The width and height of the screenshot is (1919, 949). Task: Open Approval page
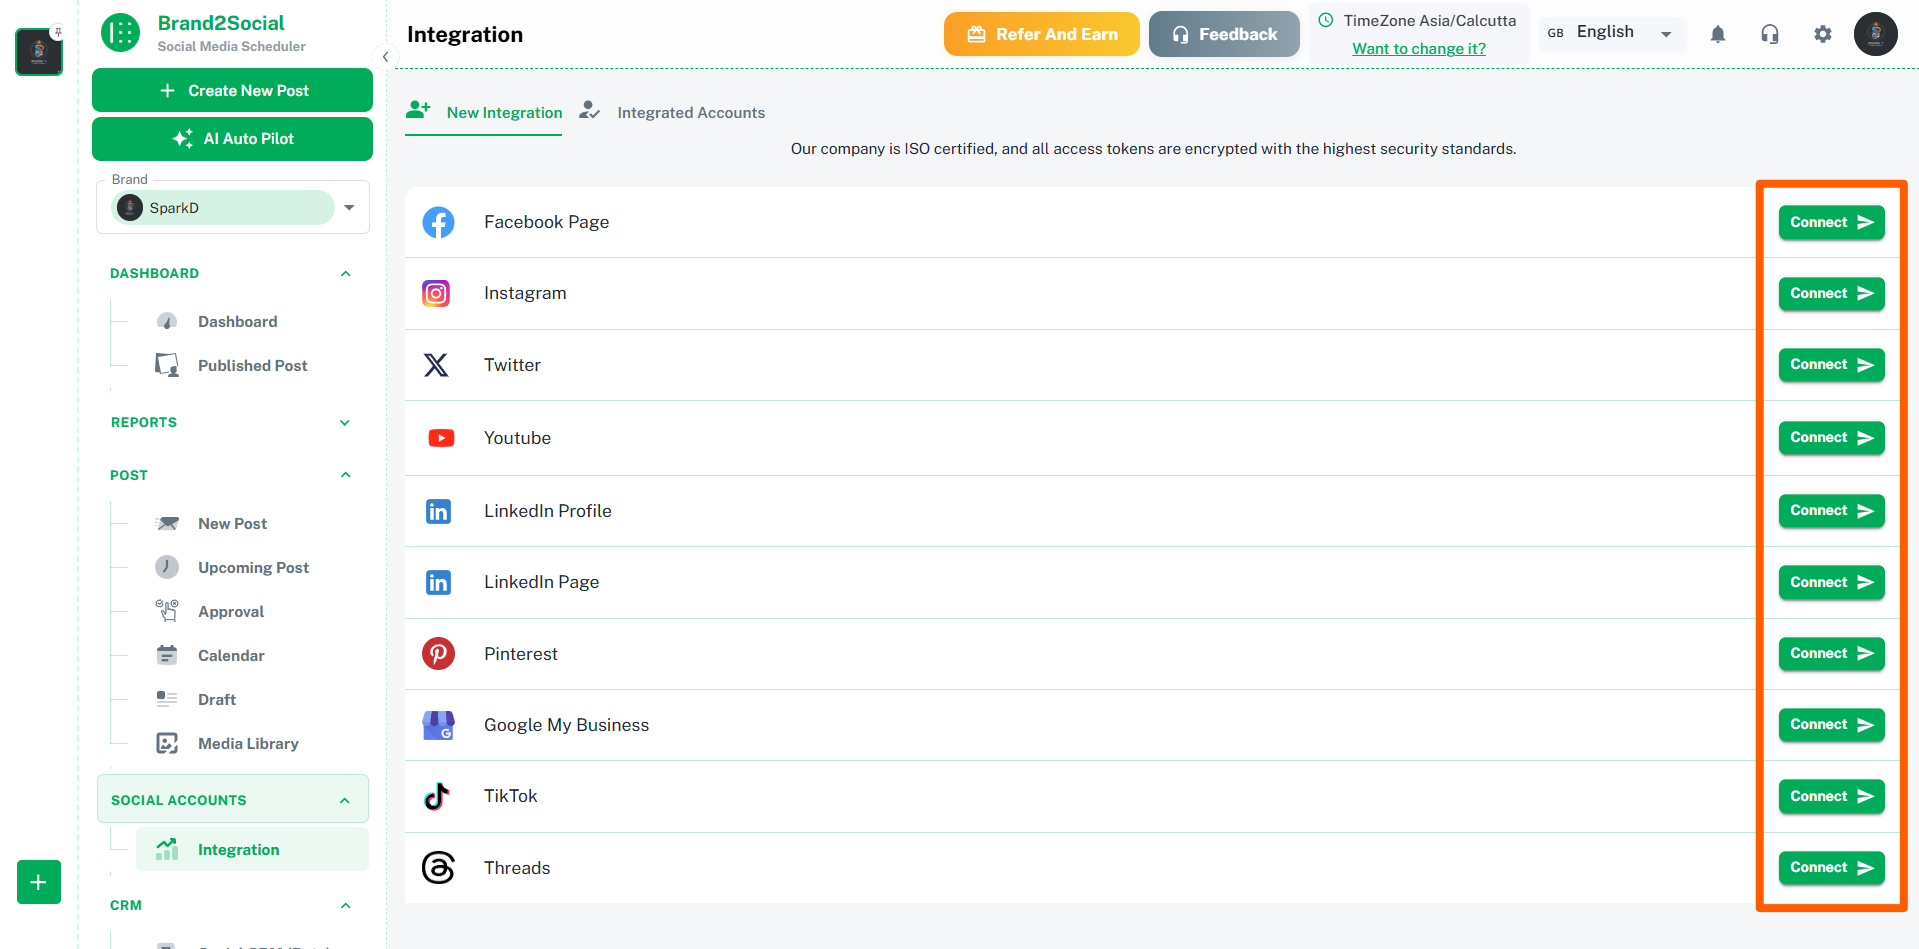coord(231,611)
